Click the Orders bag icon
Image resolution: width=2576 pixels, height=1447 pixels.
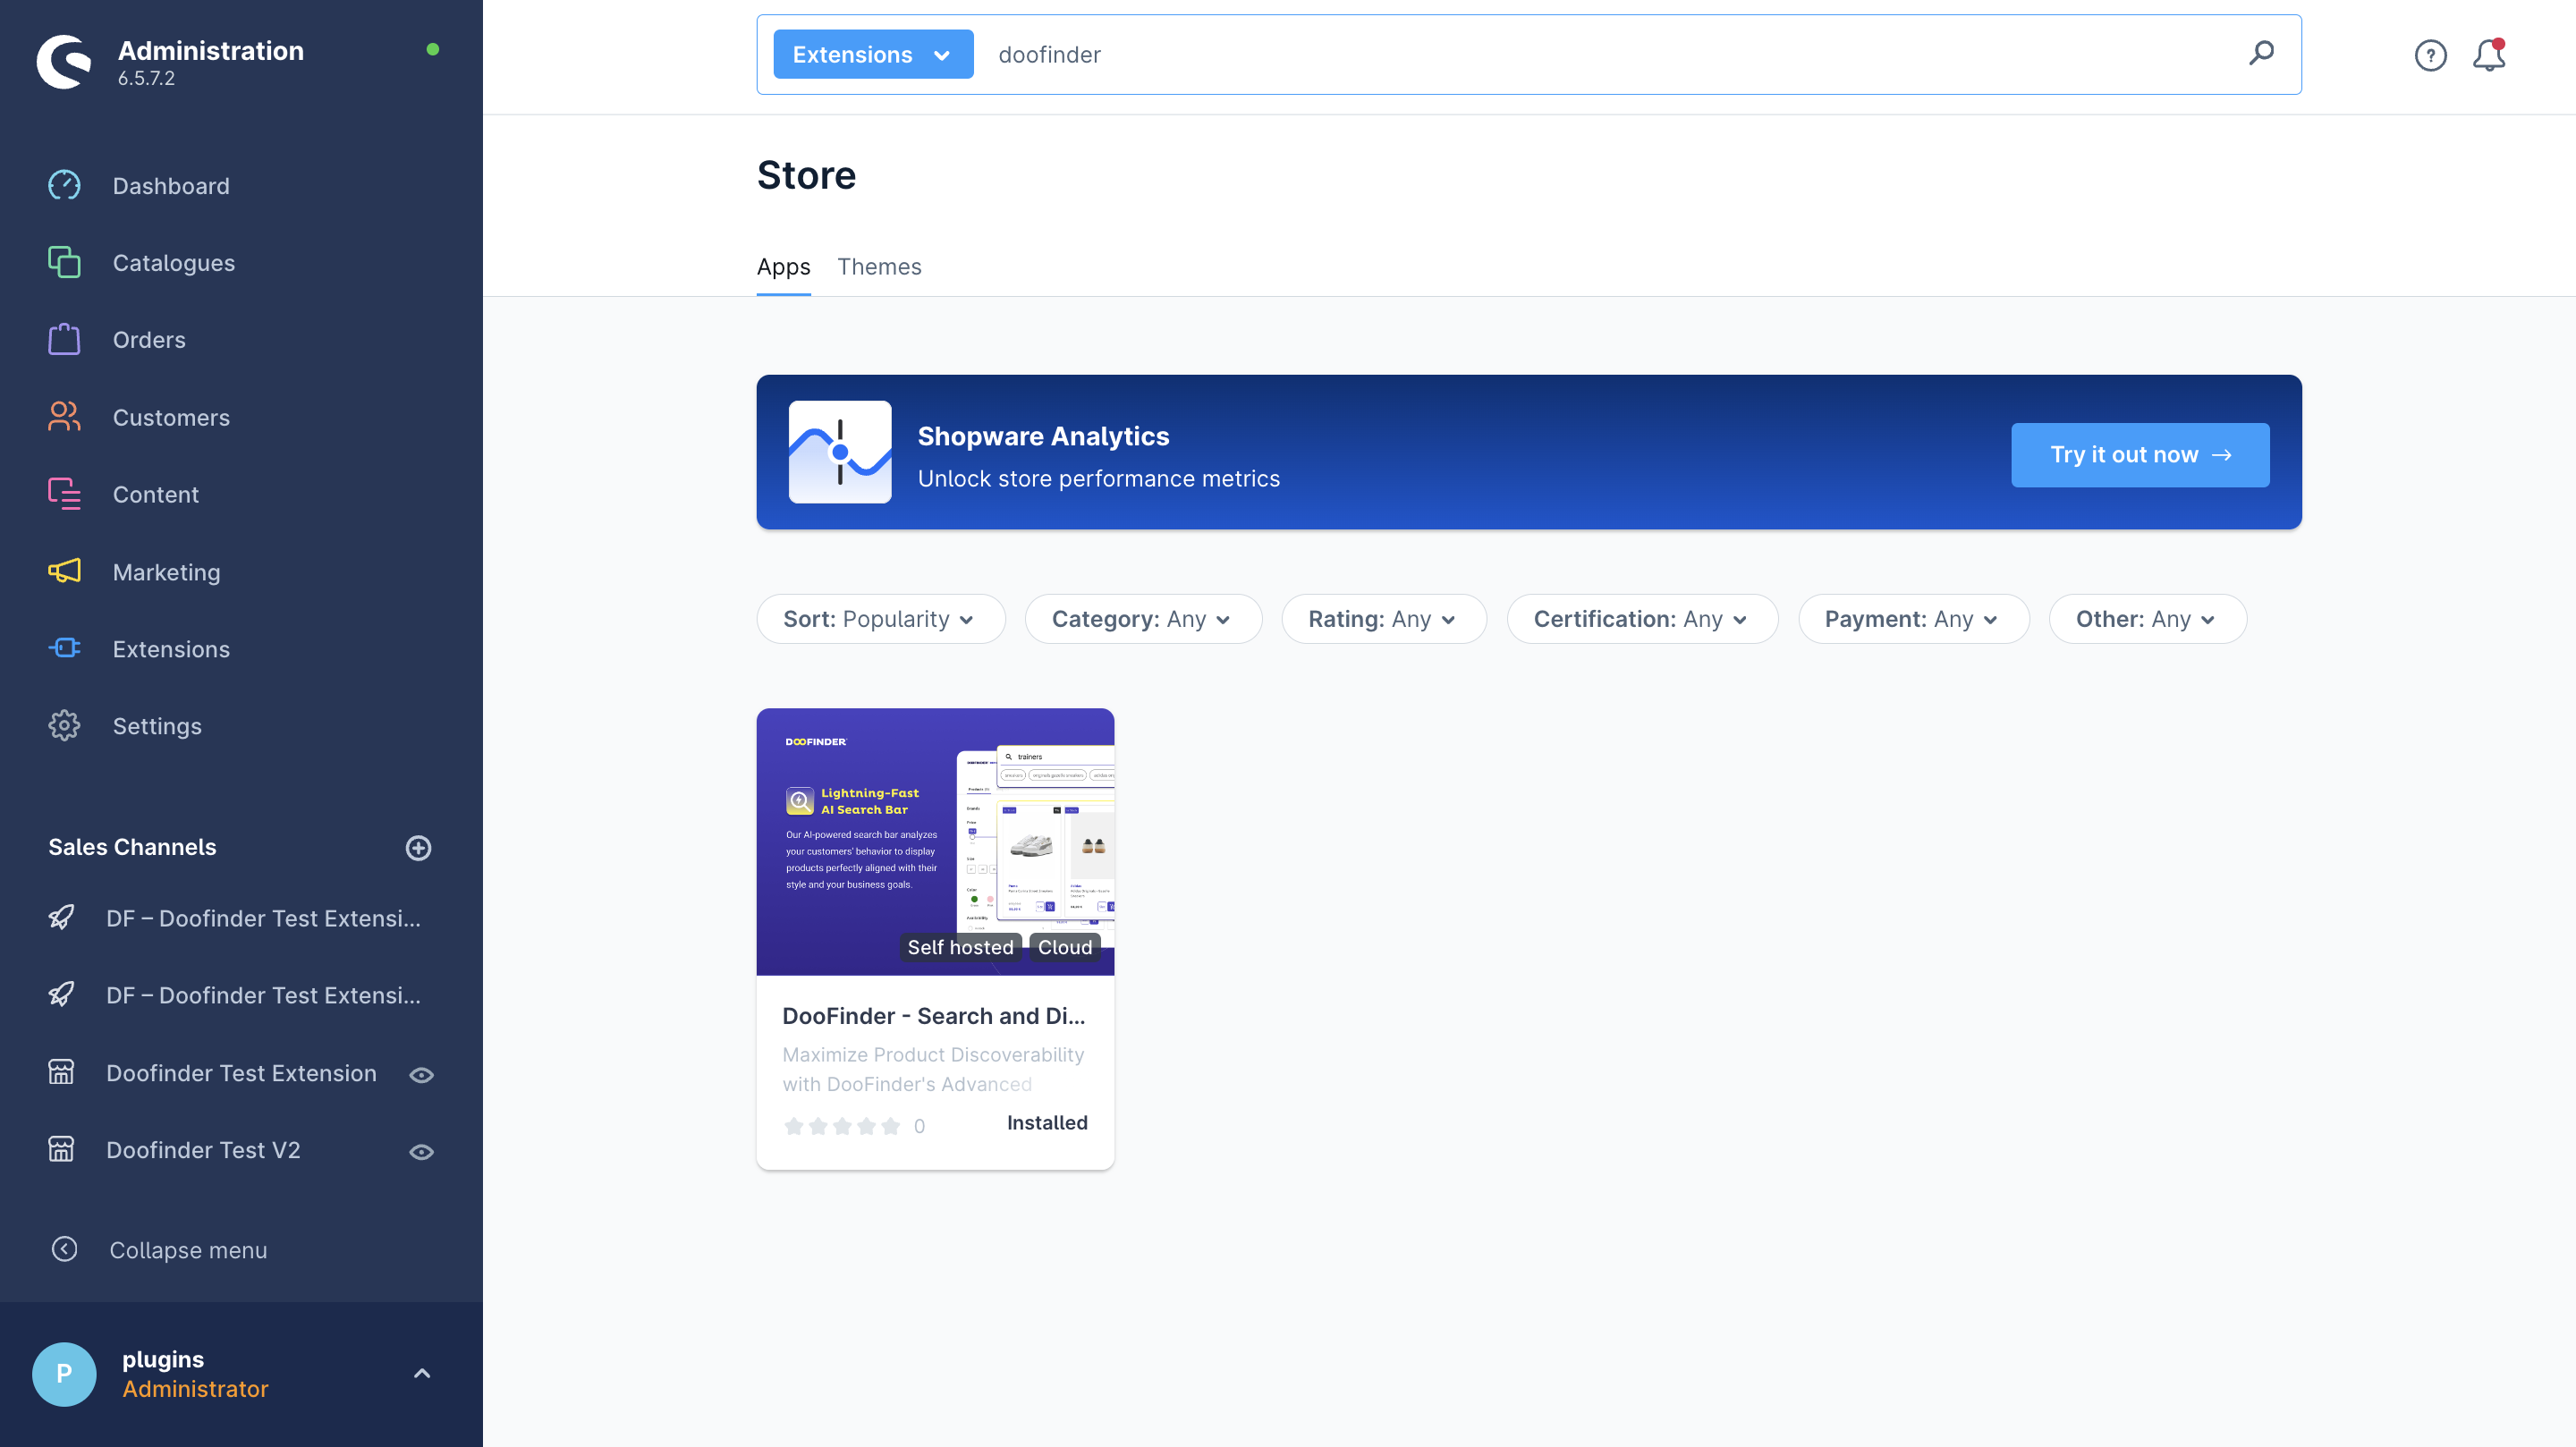(x=64, y=340)
